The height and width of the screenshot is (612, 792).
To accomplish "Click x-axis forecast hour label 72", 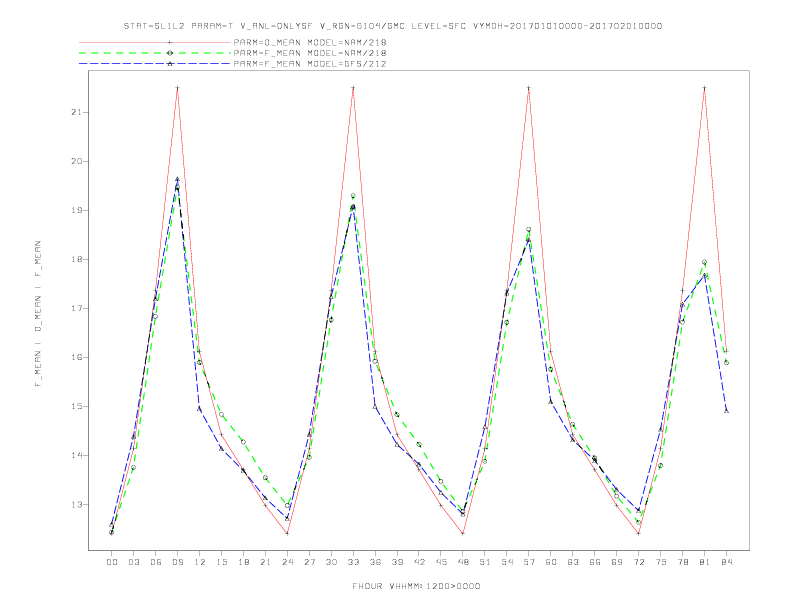I will (x=638, y=562).
